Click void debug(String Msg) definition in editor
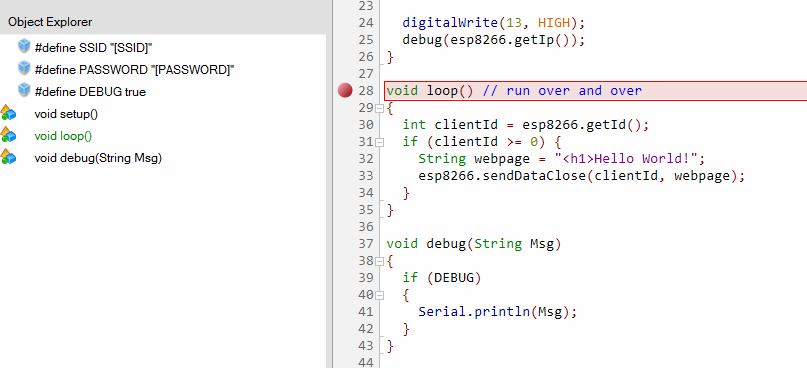 (473, 244)
